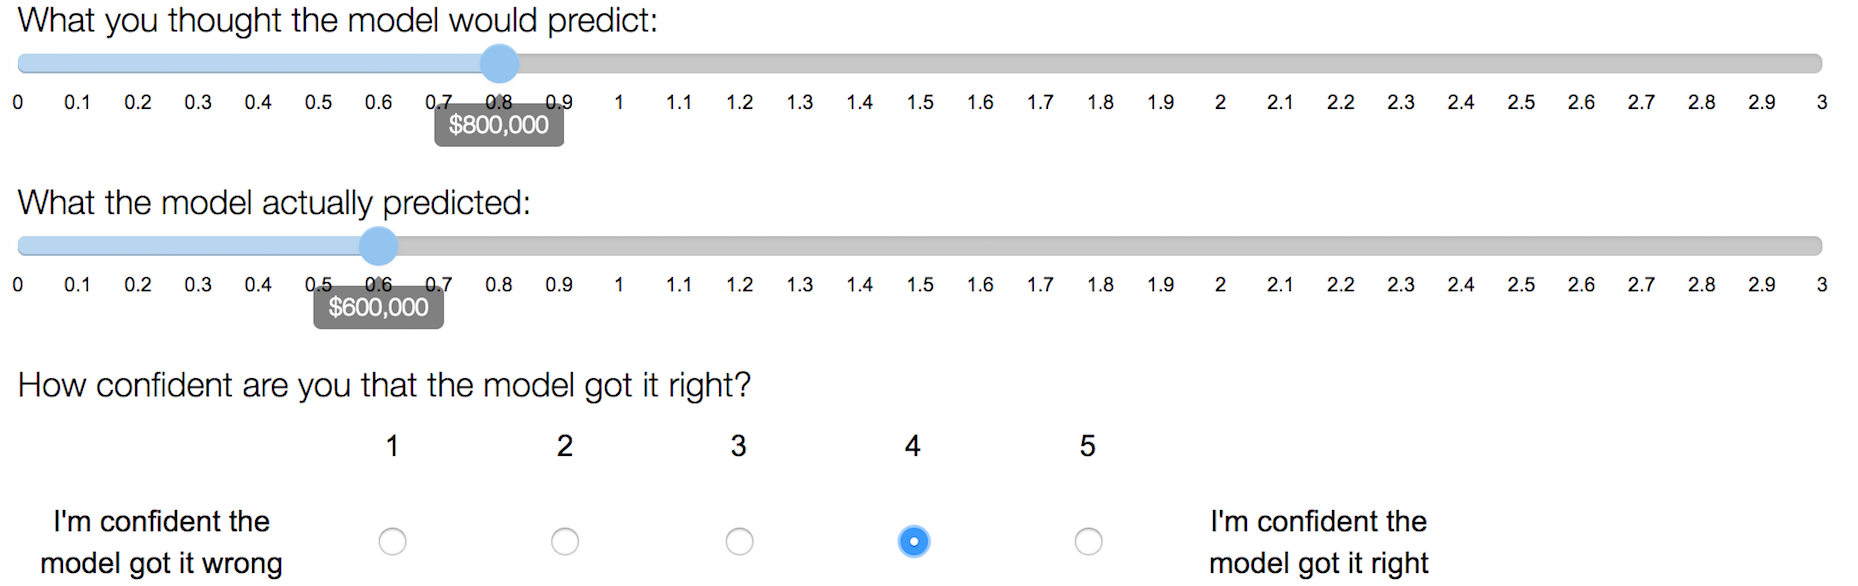Click the 'confident the model got it wrong' label
This screenshot has width=1858, height=586.
pyautogui.click(x=161, y=542)
